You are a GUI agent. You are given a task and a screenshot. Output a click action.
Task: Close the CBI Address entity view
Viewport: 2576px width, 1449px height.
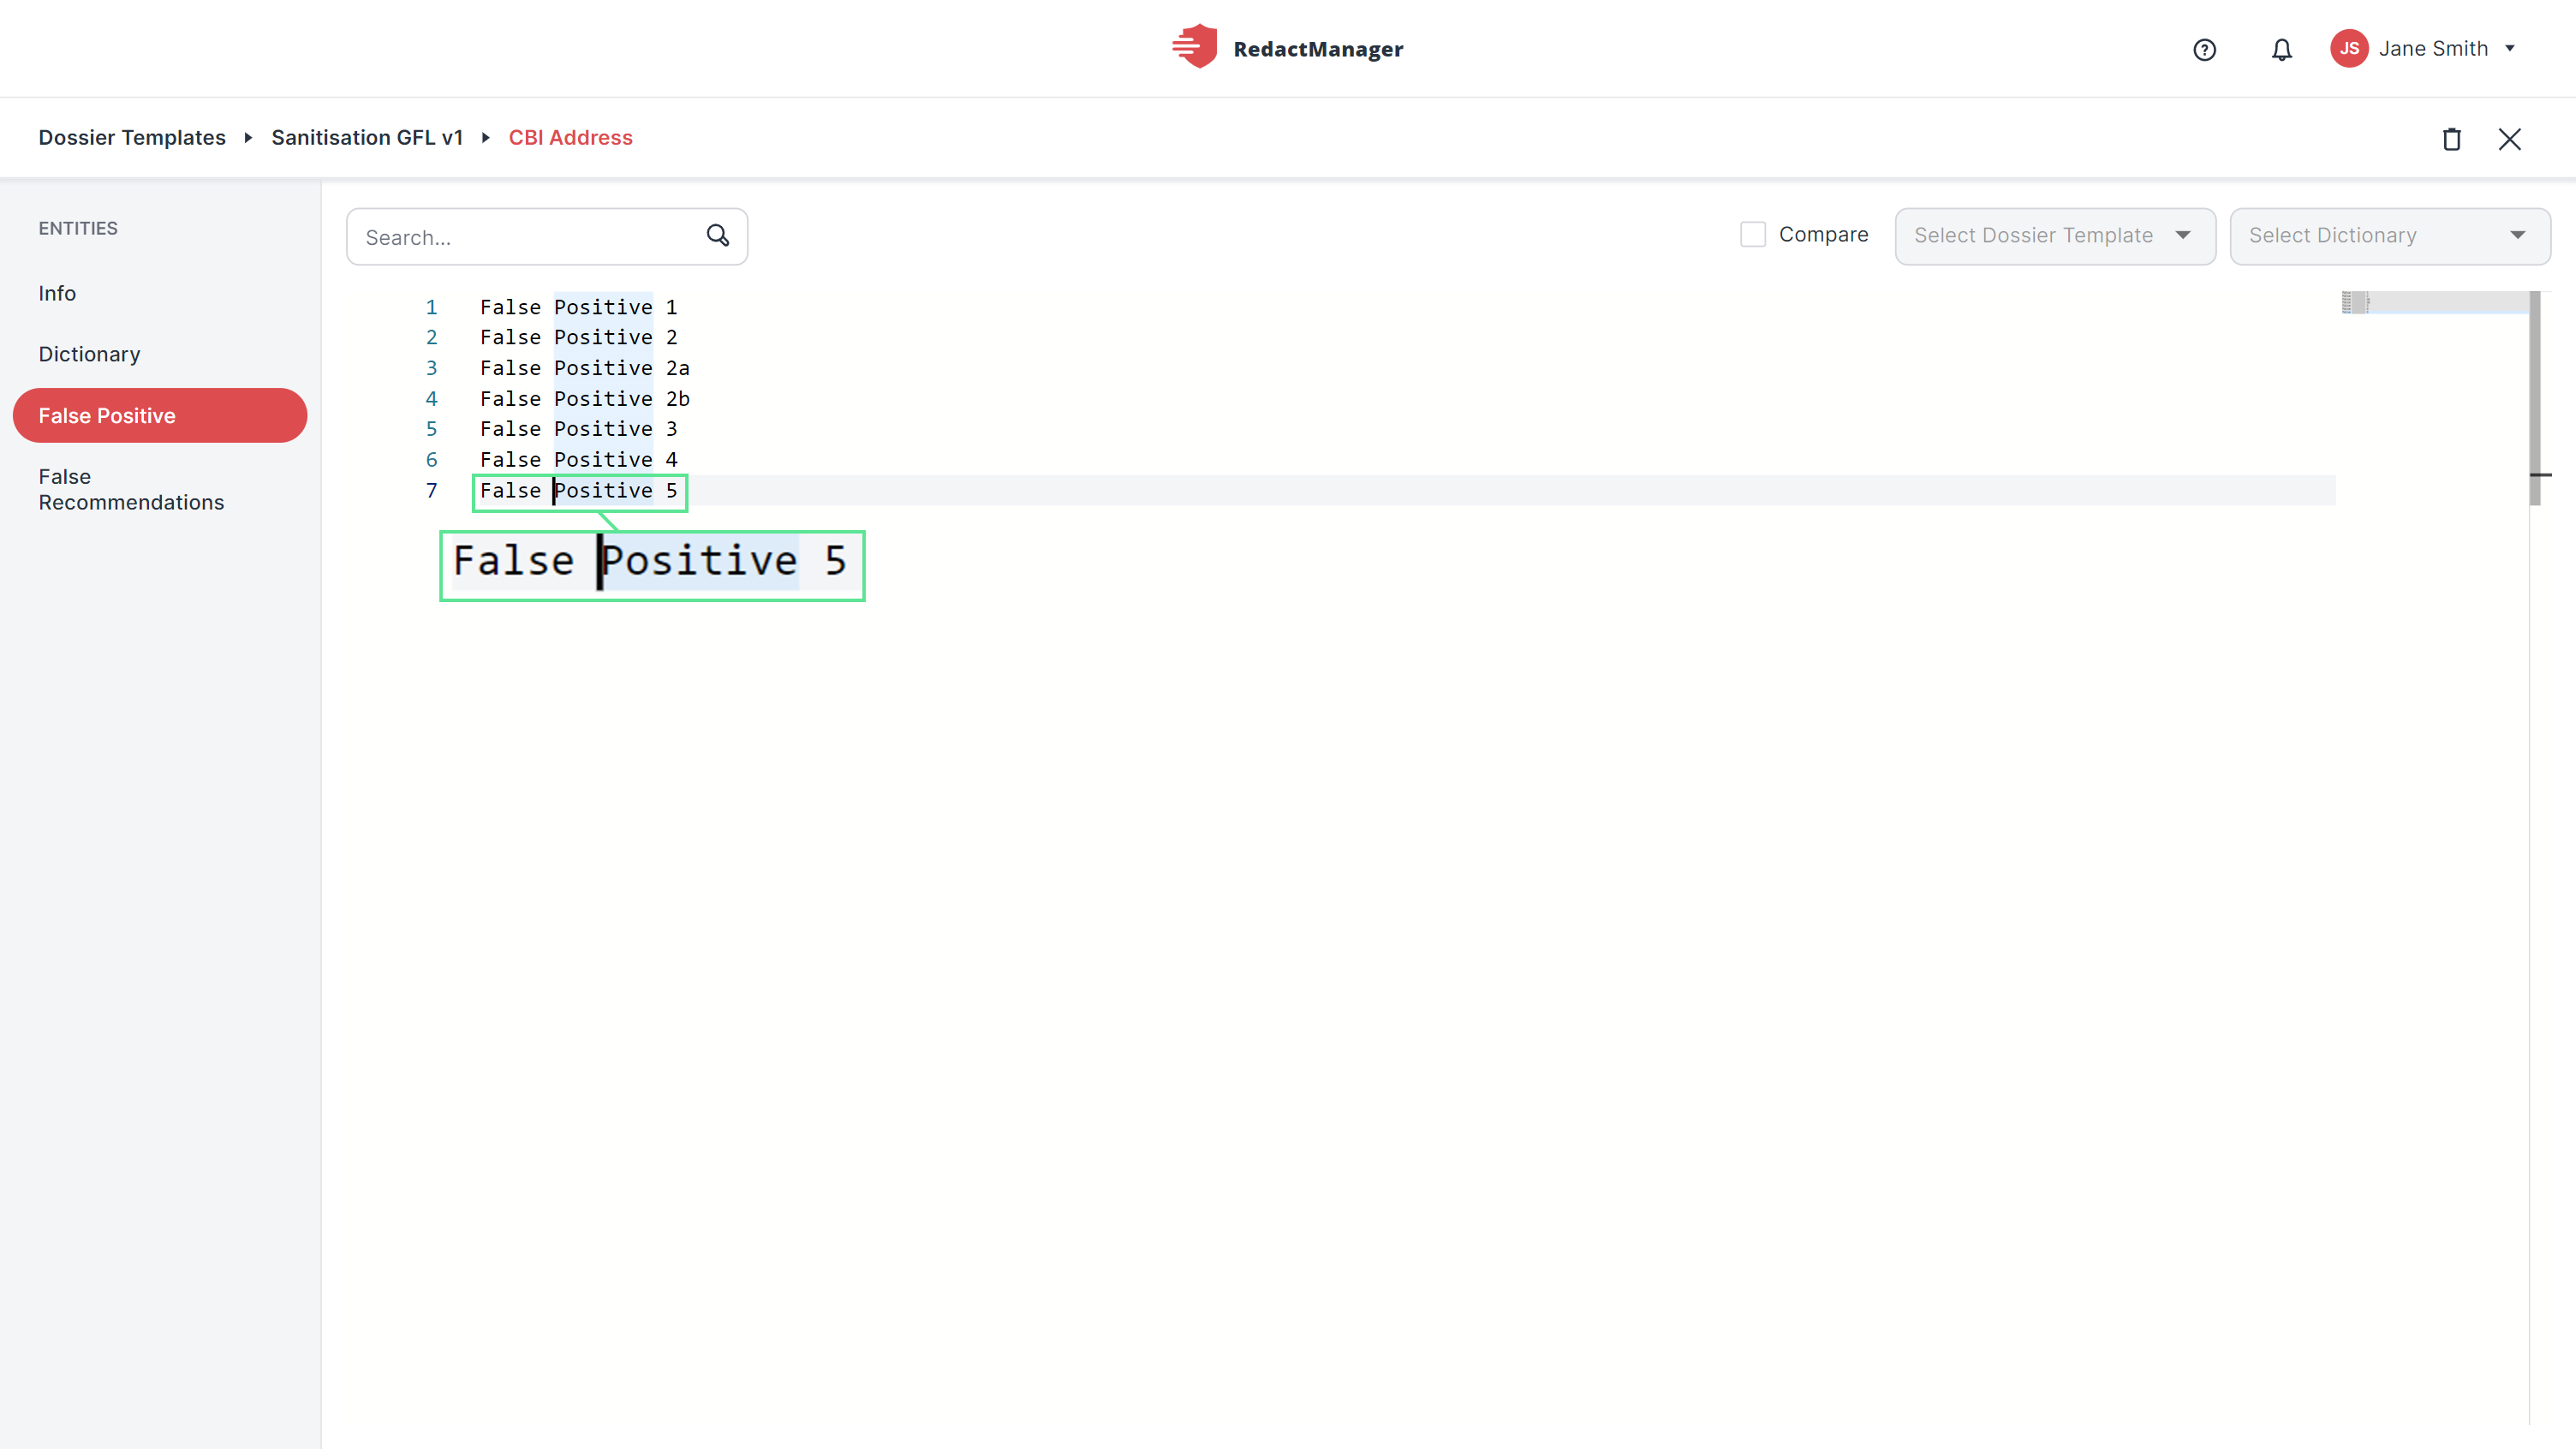(2509, 139)
